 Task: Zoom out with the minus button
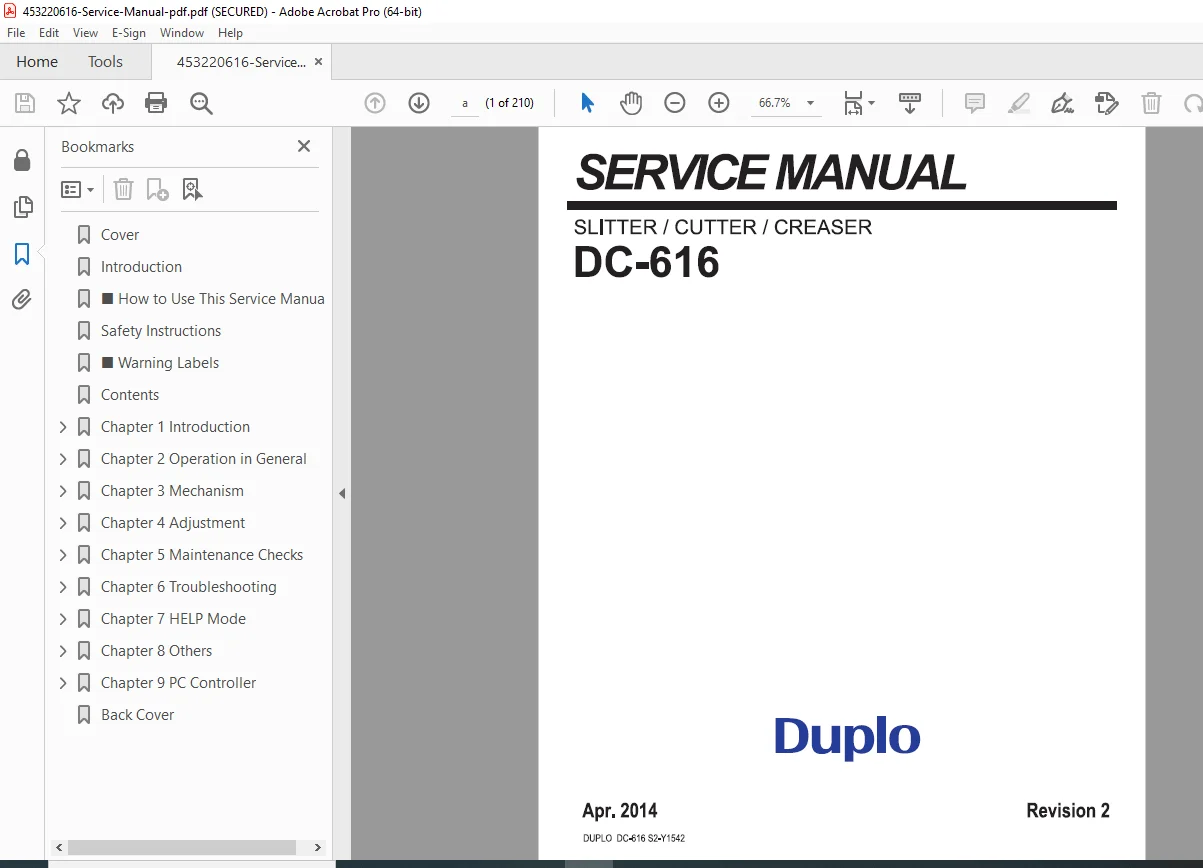(x=675, y=103)
